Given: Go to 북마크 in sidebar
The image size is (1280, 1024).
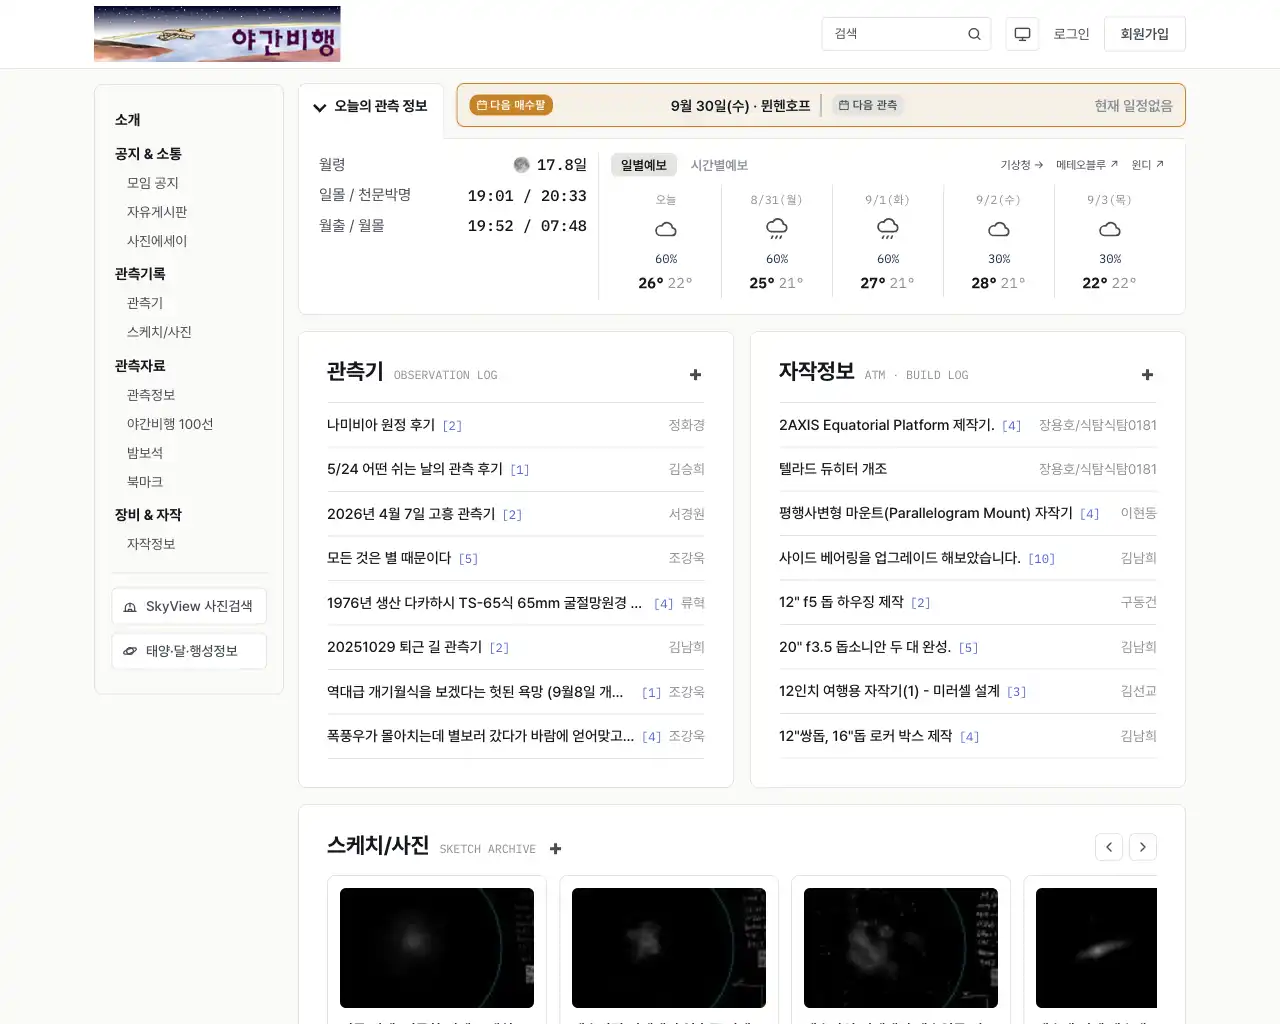Looking at the screenshot, I should 145,482.
